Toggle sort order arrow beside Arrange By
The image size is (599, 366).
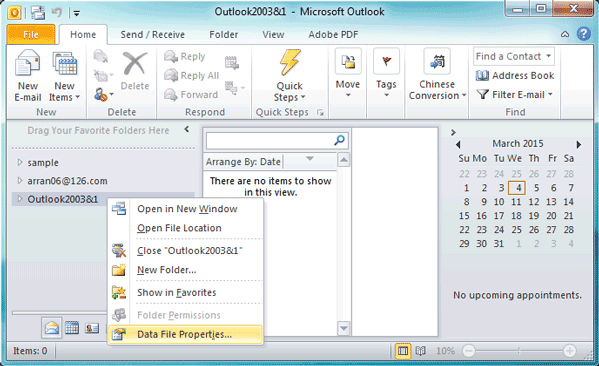[310, 159]
